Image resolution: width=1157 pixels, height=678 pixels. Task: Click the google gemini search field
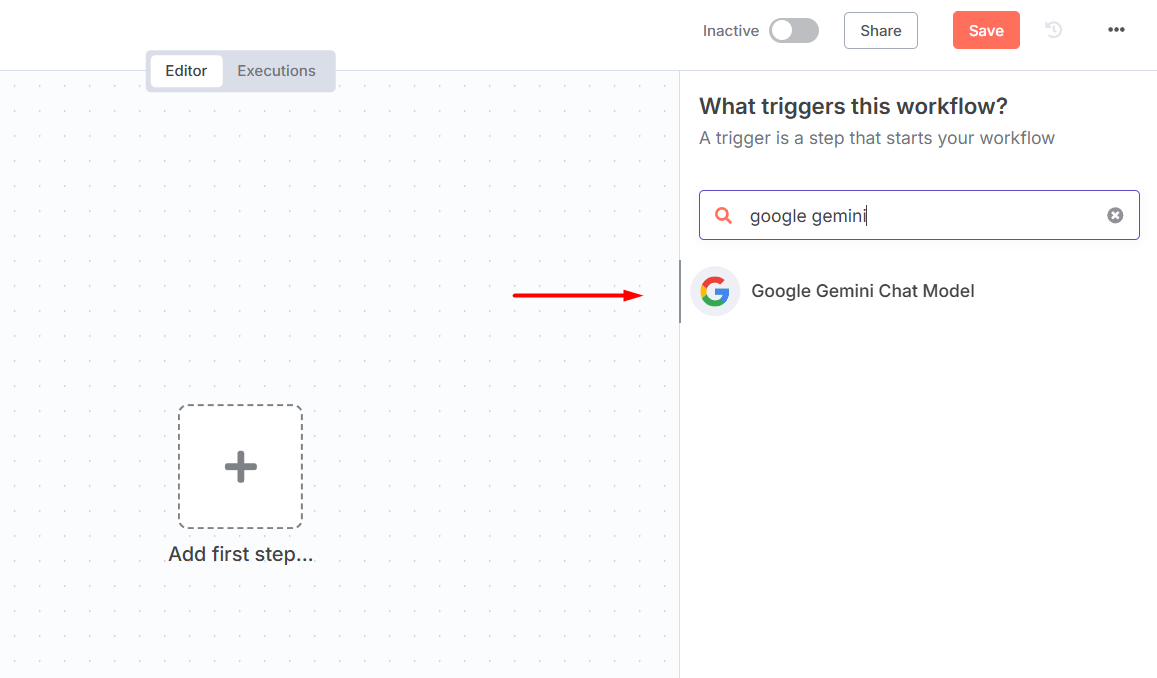[919, 215]
